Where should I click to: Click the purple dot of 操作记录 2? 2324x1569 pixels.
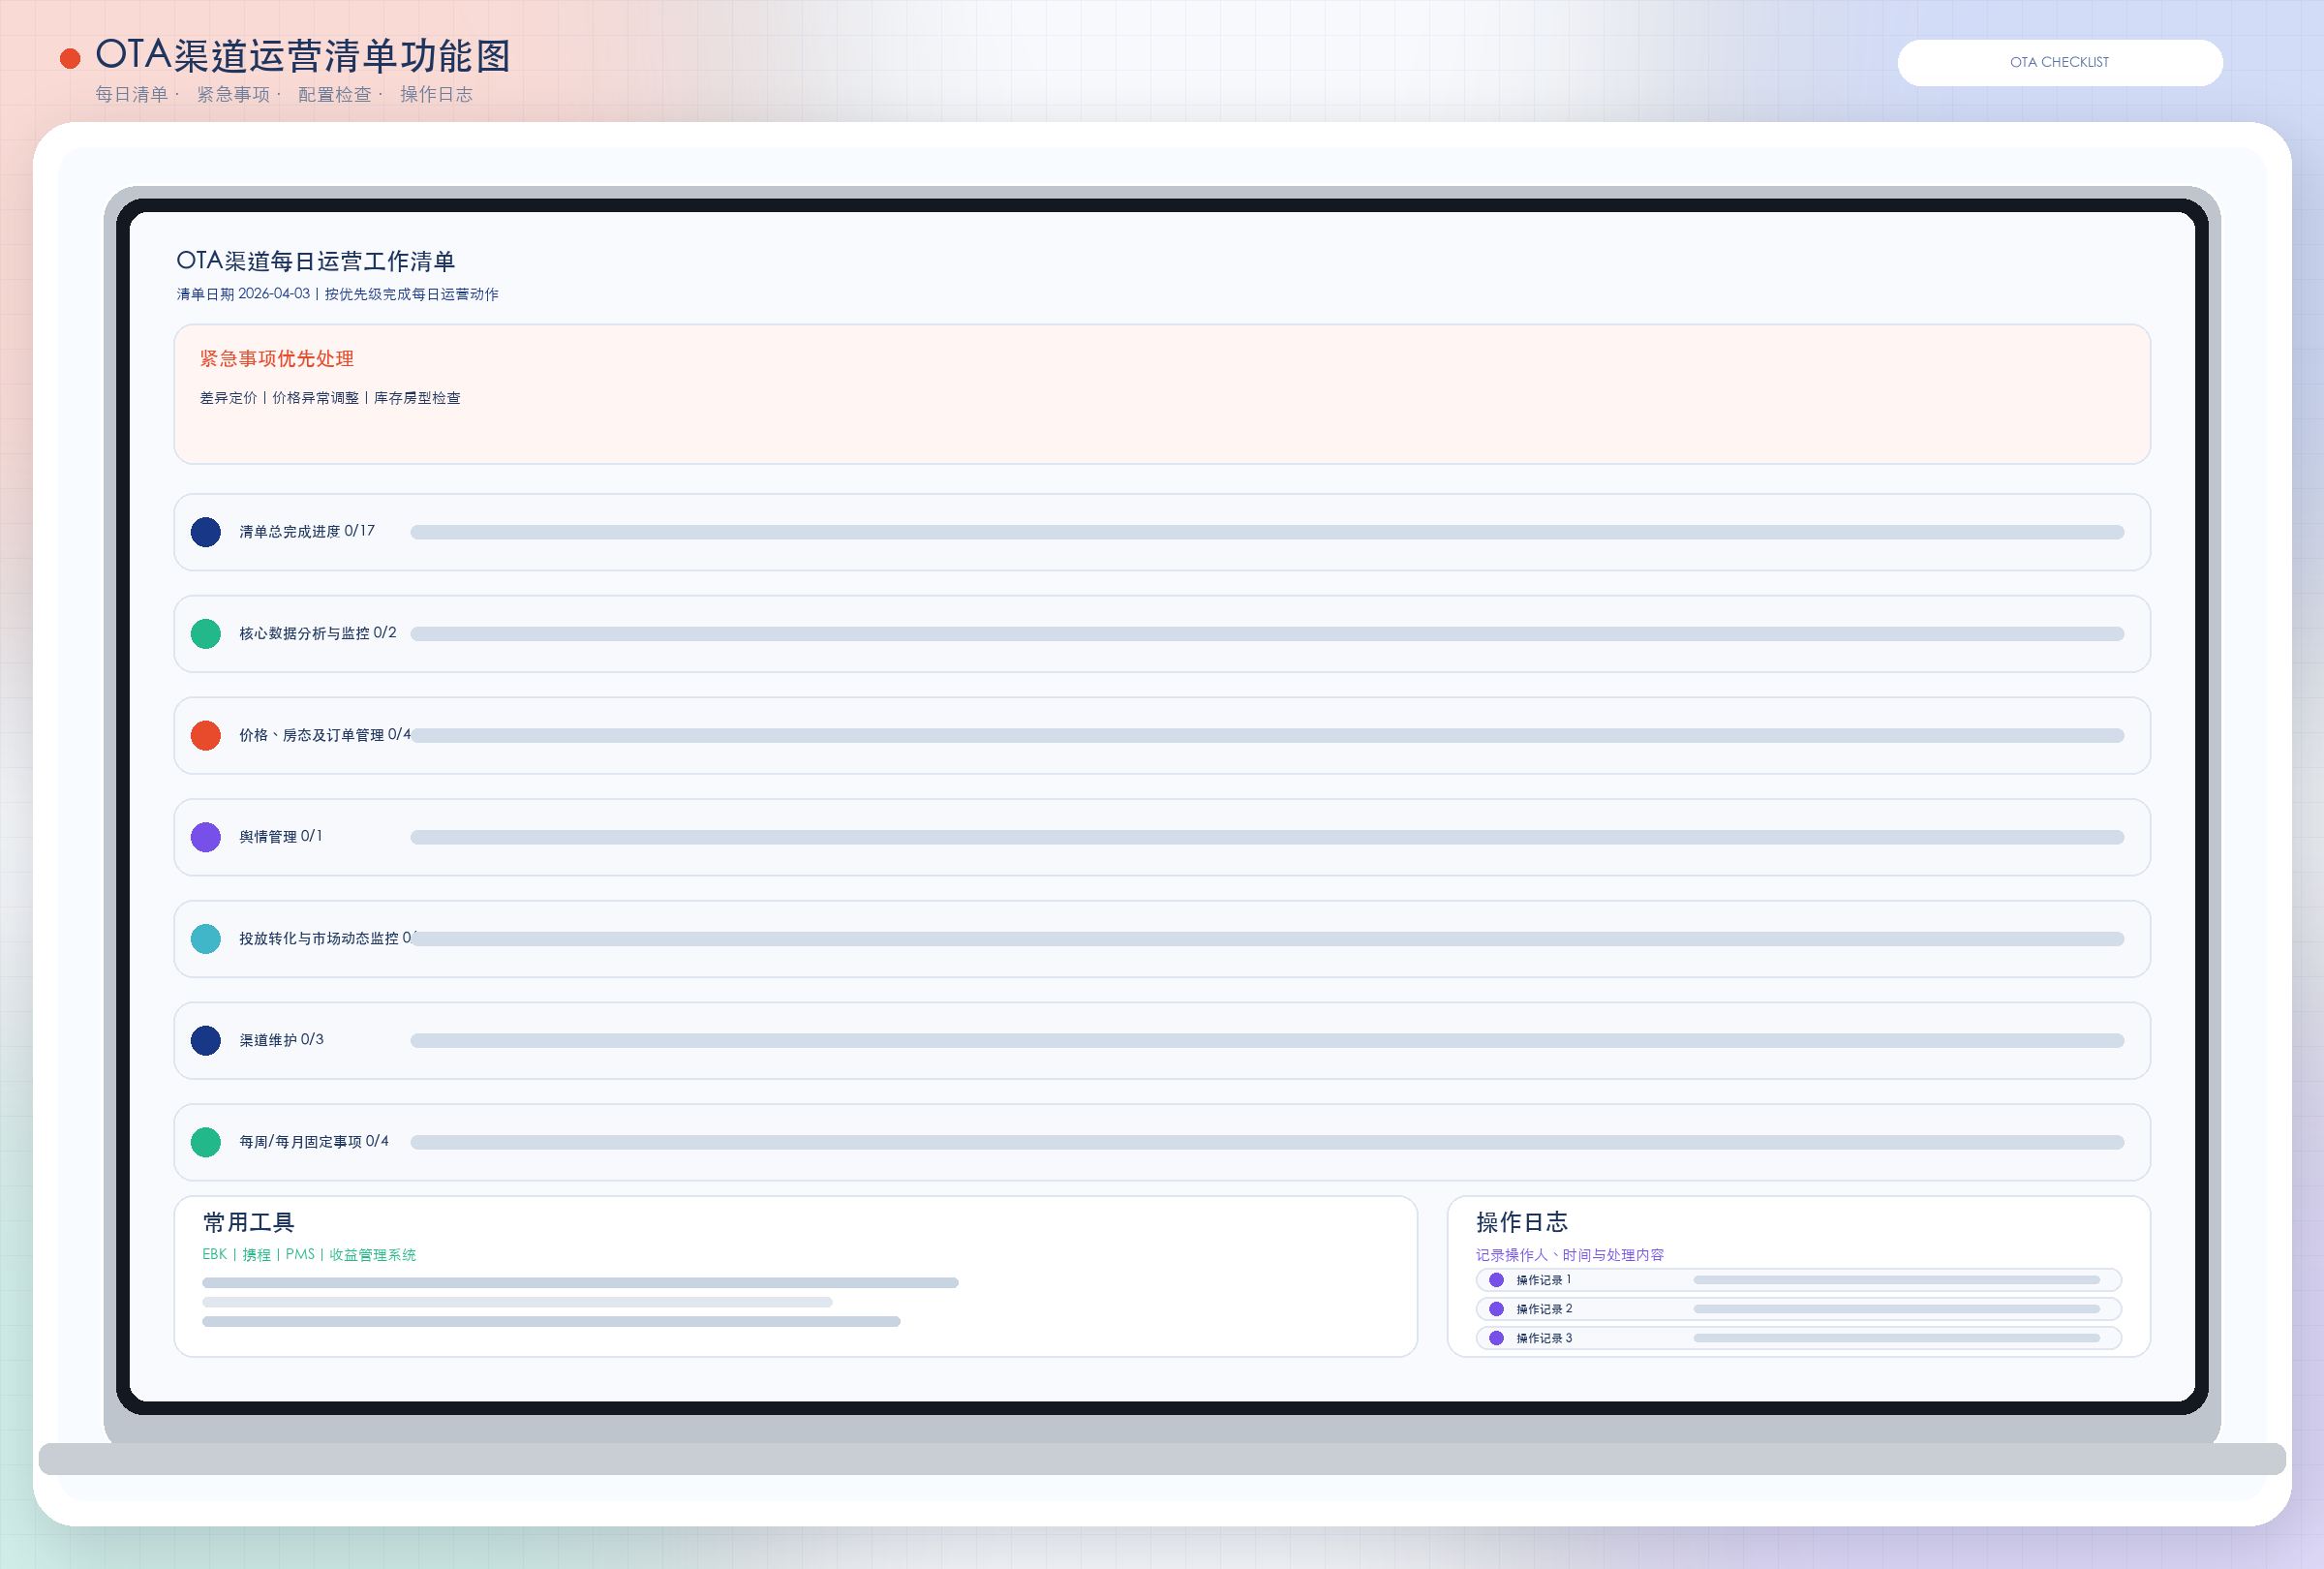tap(1496, 1309)
